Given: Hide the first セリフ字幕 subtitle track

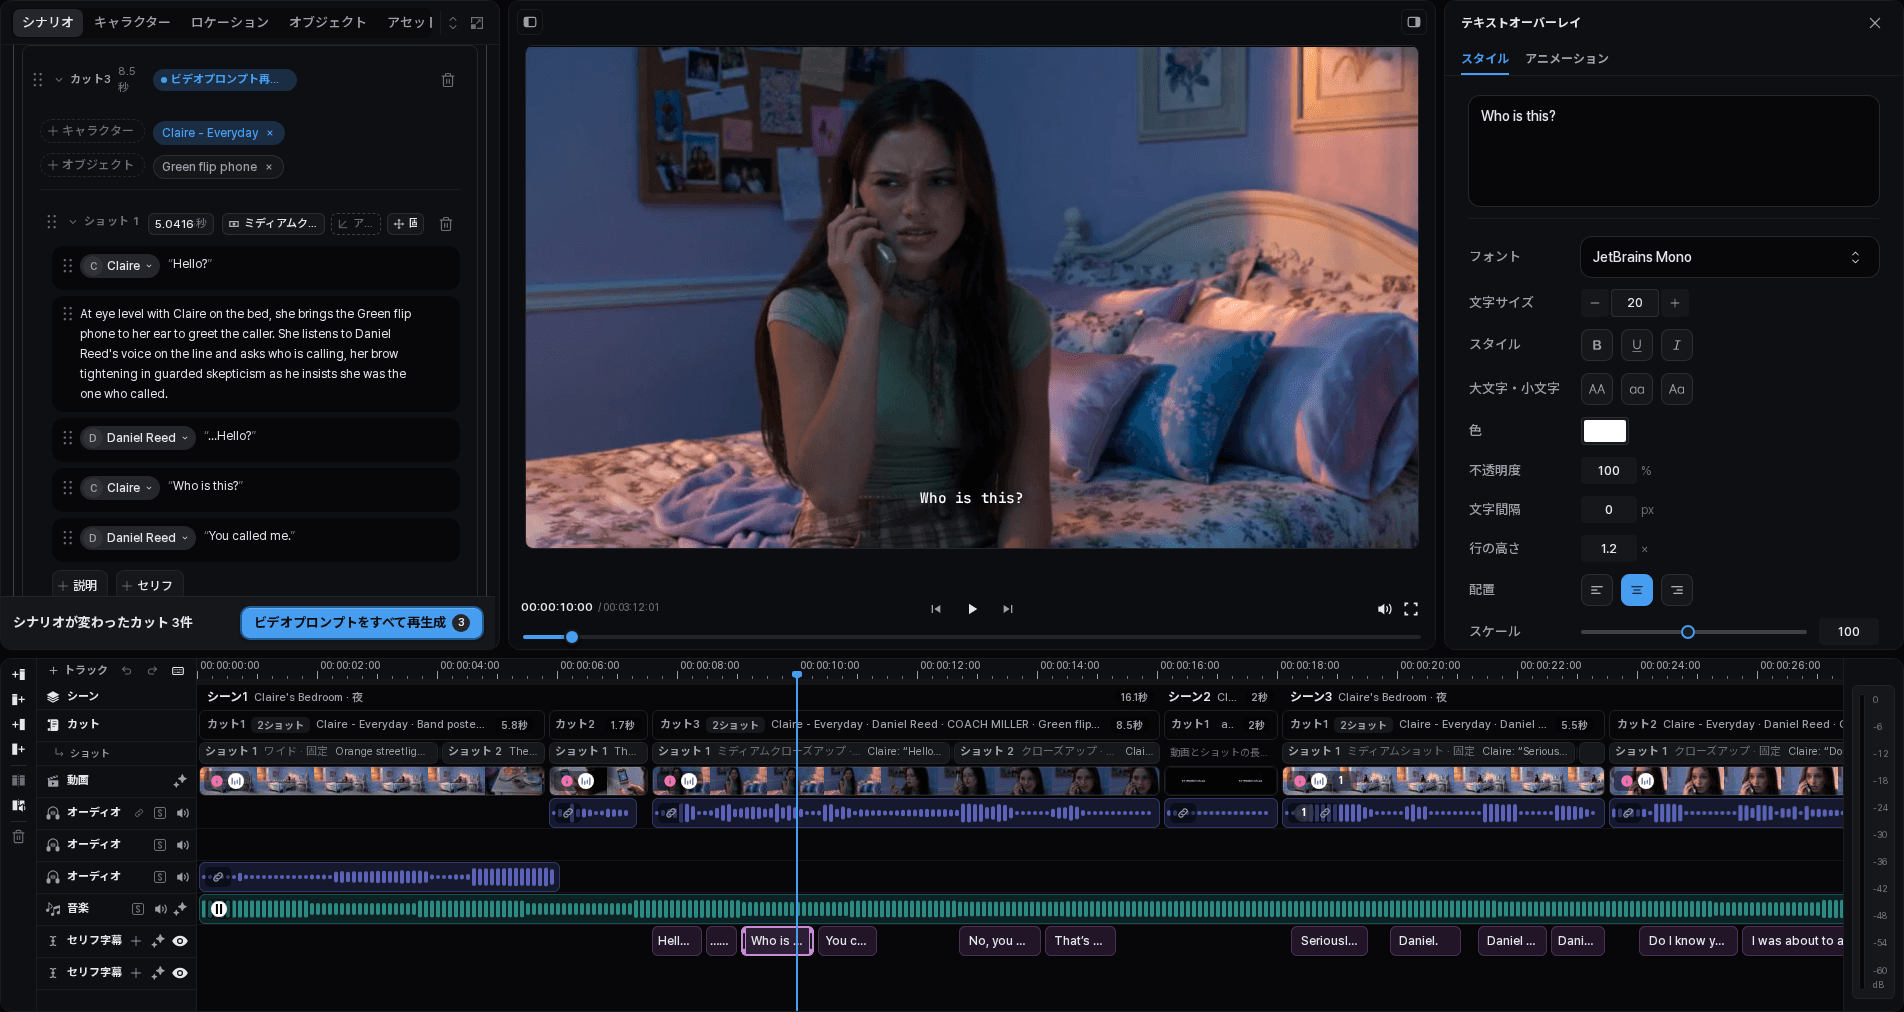Looking at the screenshot, I should (180, 941).
